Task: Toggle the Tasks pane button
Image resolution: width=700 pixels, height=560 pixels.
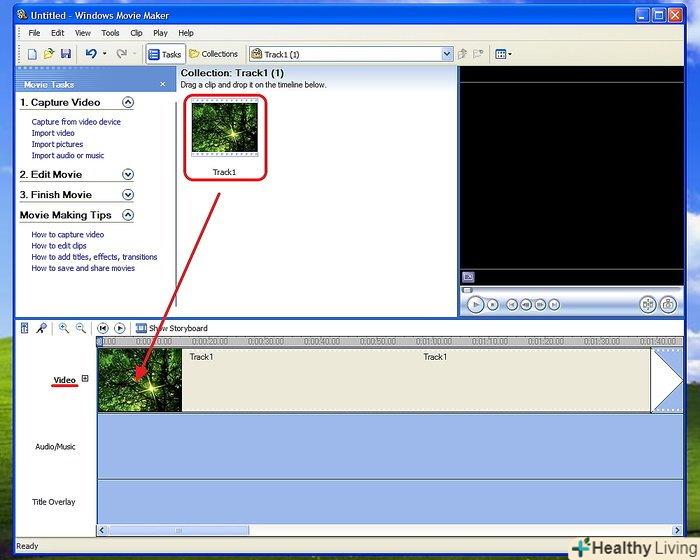Action: (x=165, y=54)
